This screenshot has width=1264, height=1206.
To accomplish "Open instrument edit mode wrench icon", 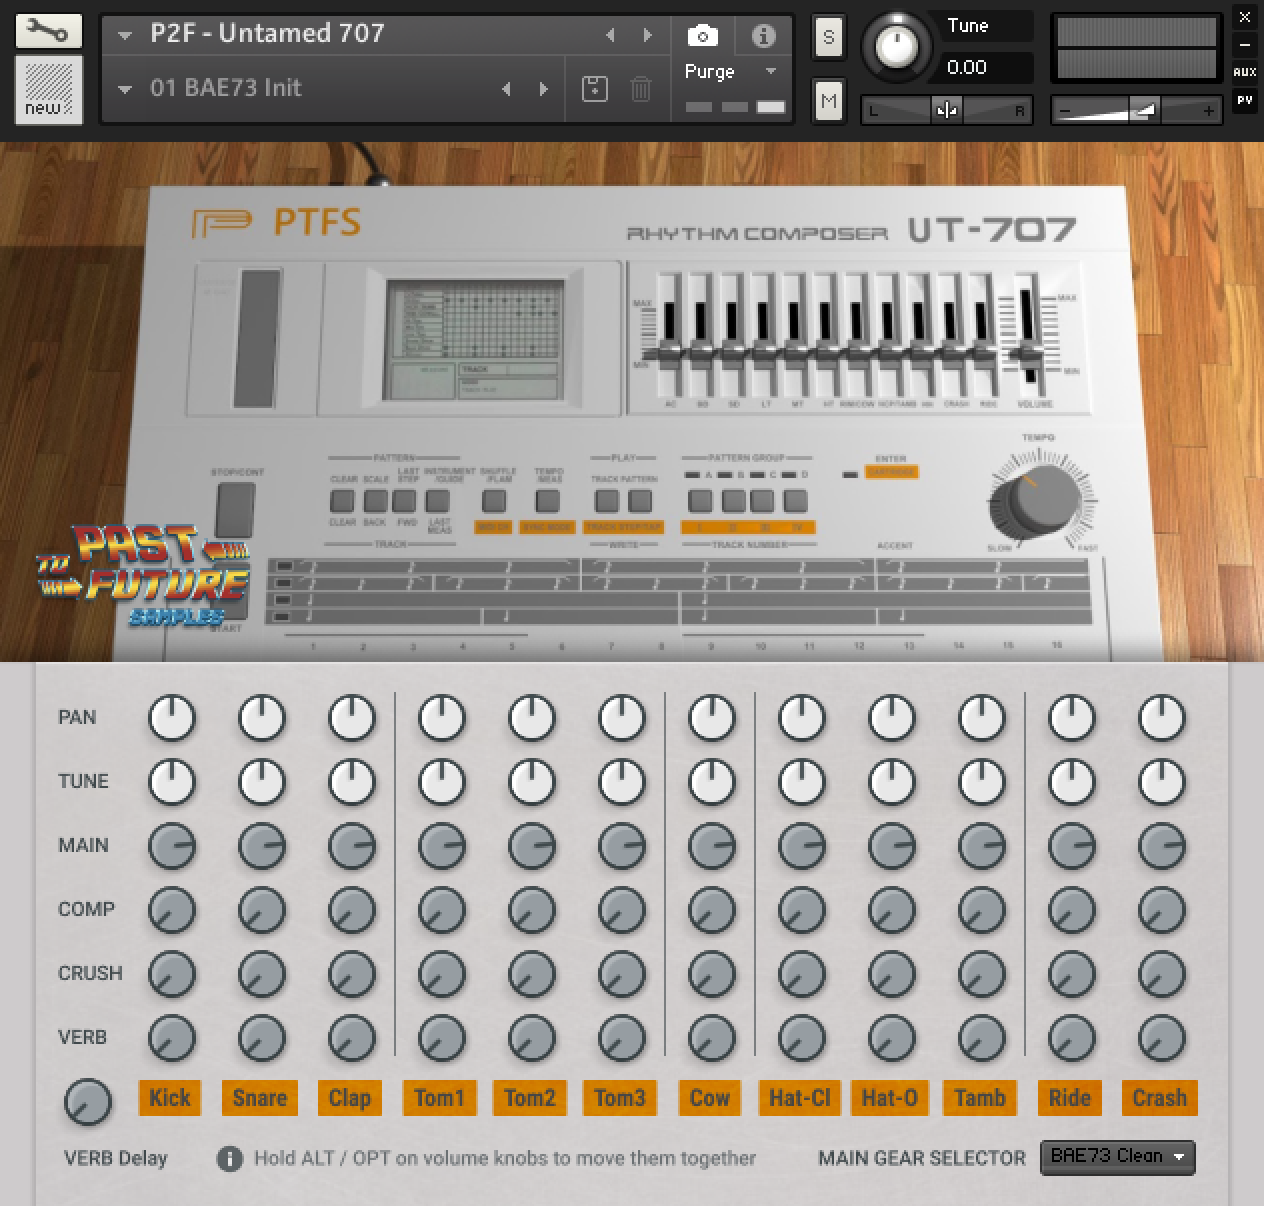I will tap(47, 30).
